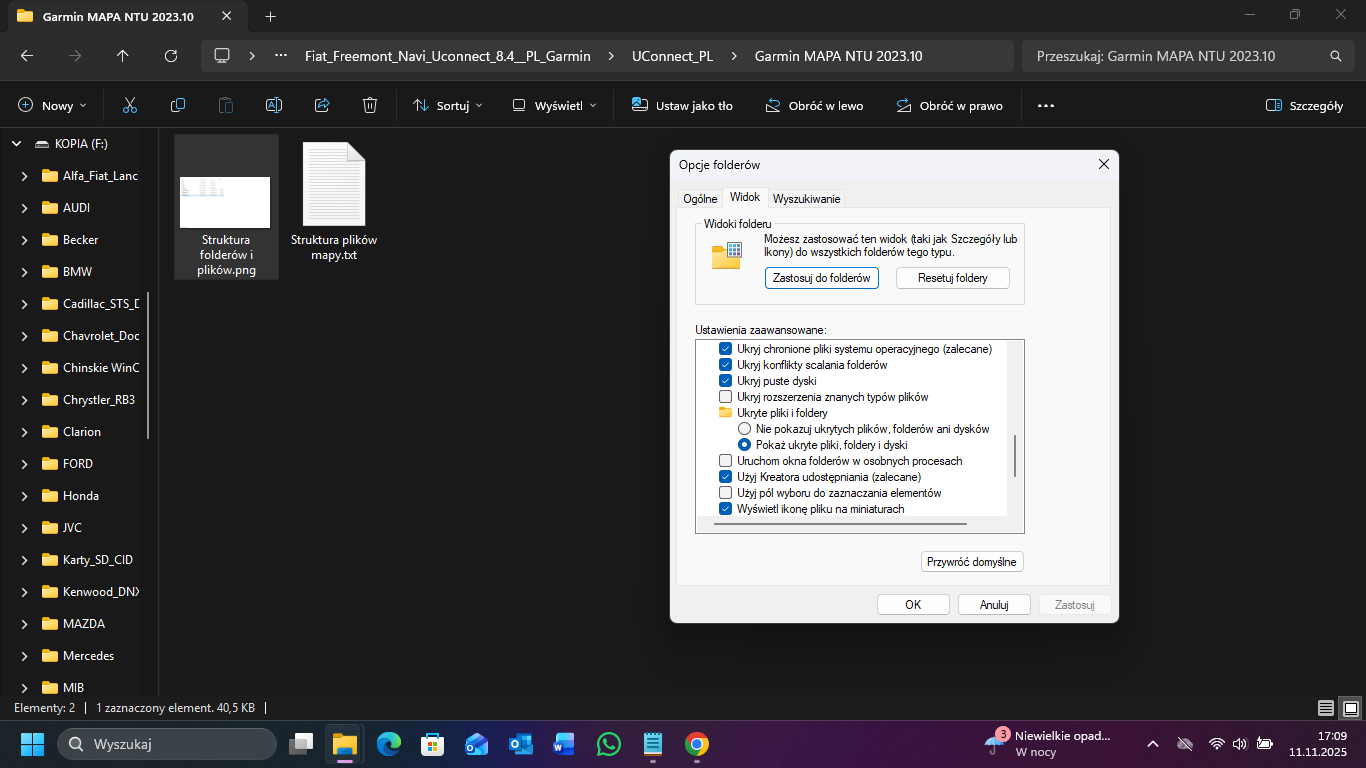Expand the AUDI folder in sidebar

point(25,208)
